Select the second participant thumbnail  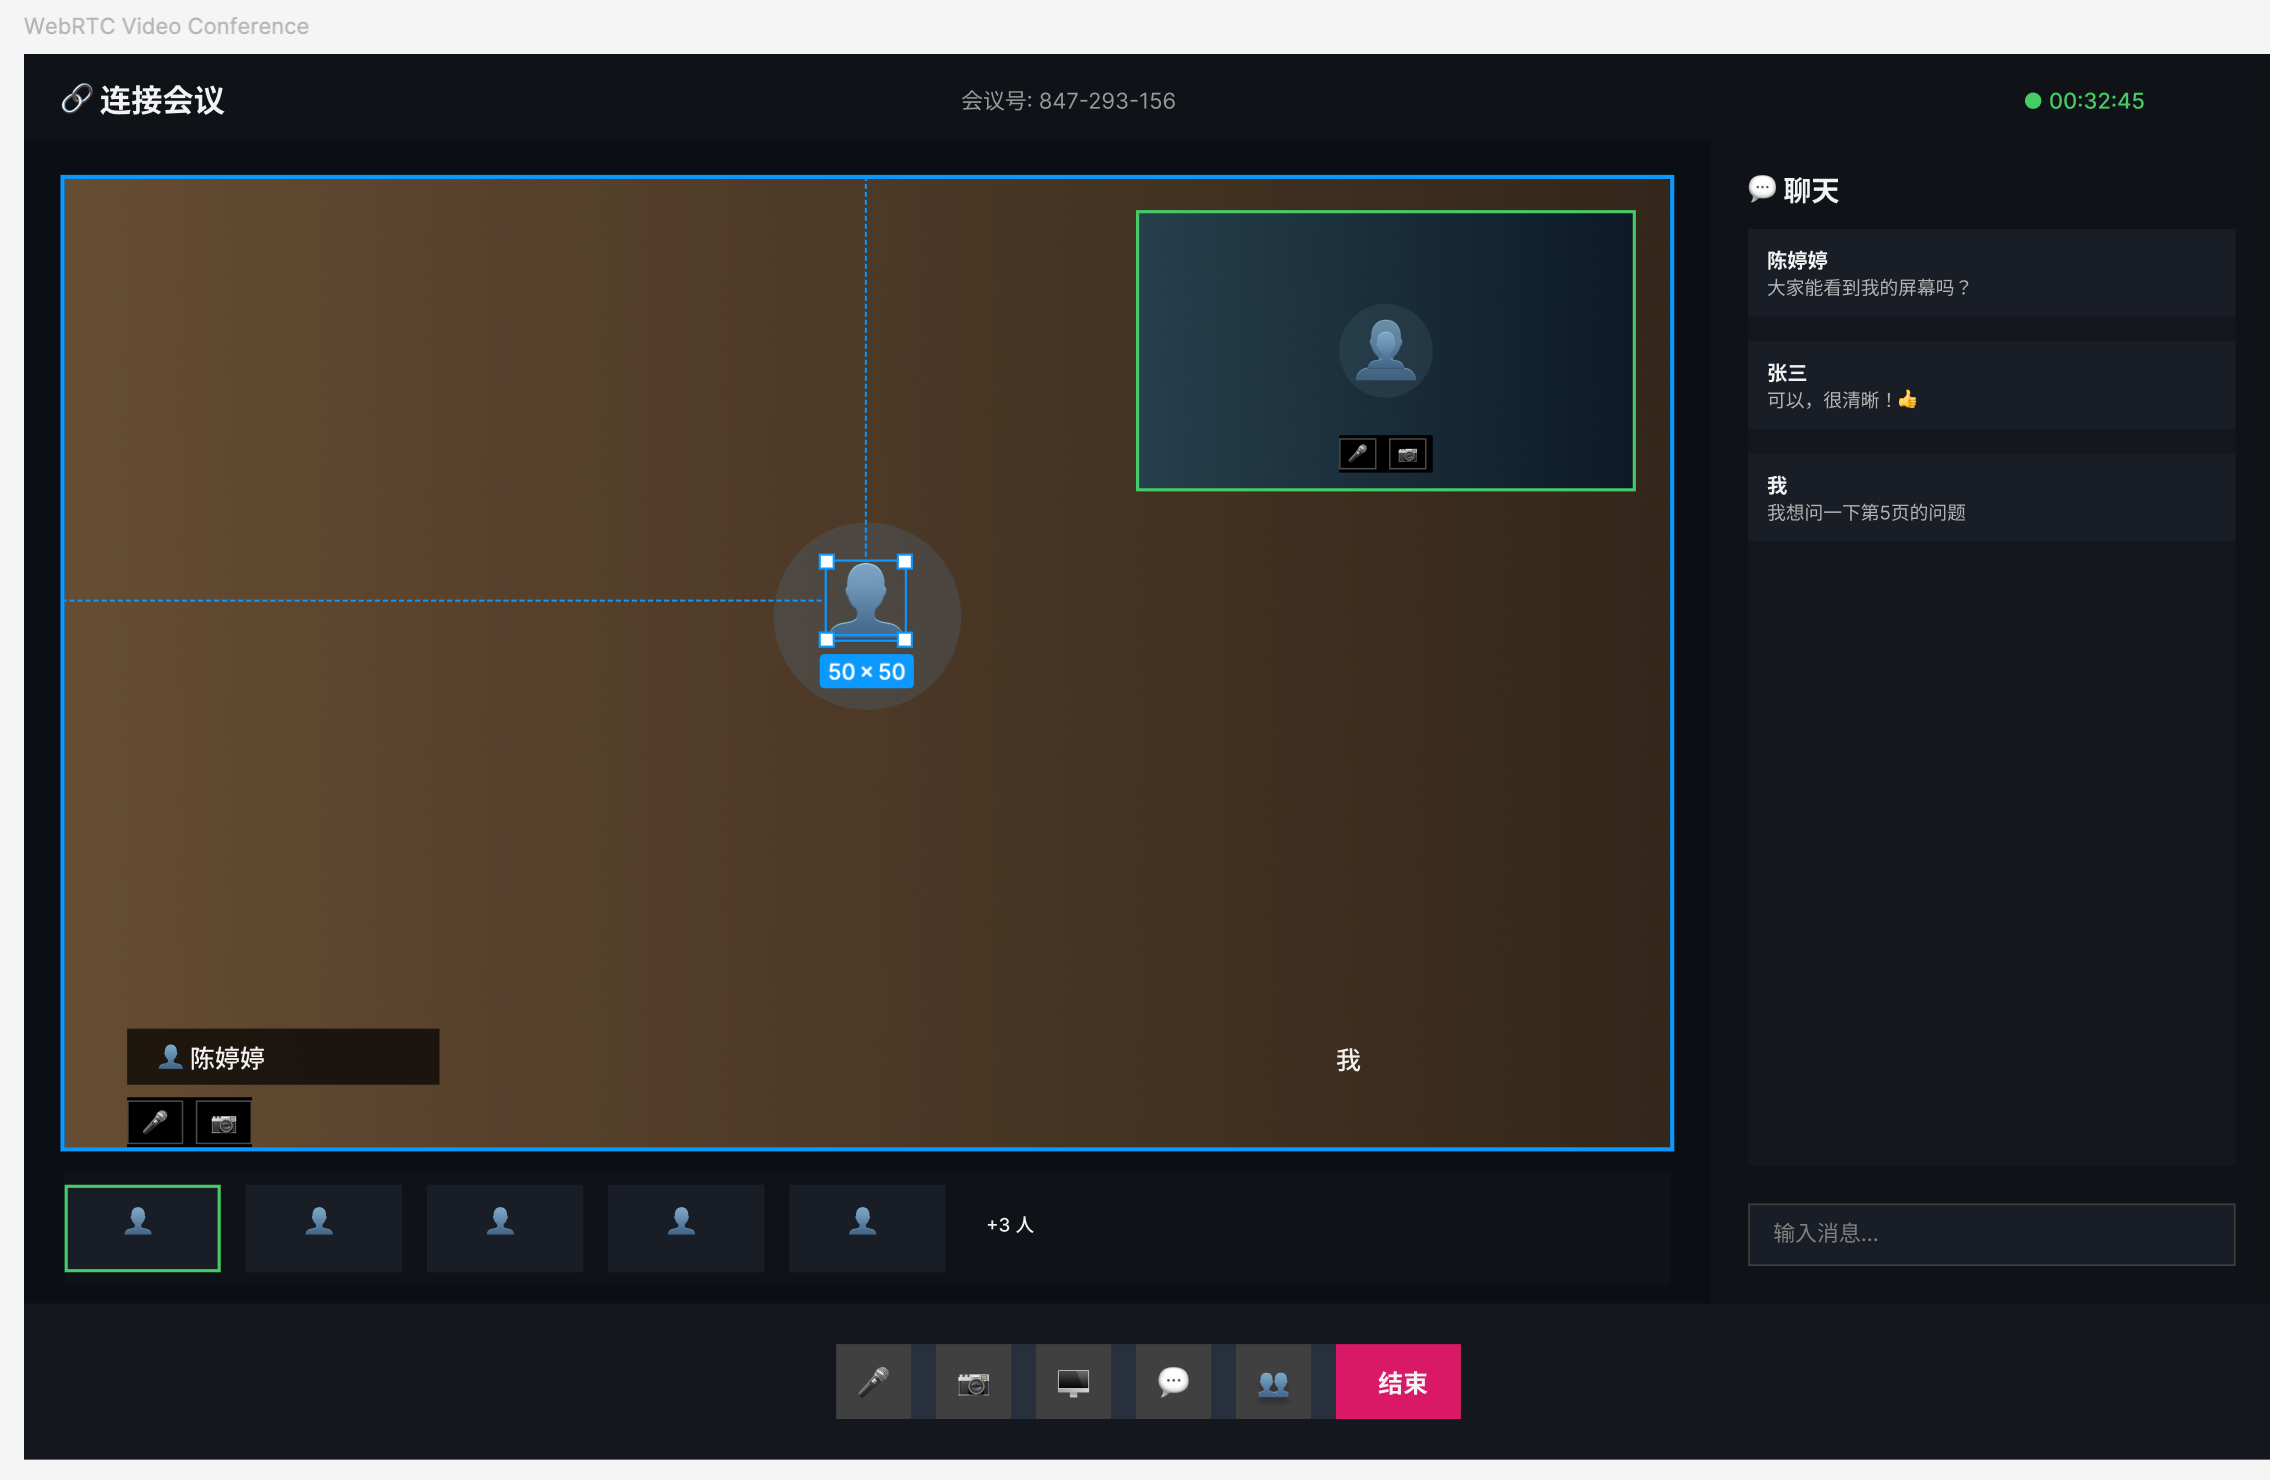(x=323, y=1227)
